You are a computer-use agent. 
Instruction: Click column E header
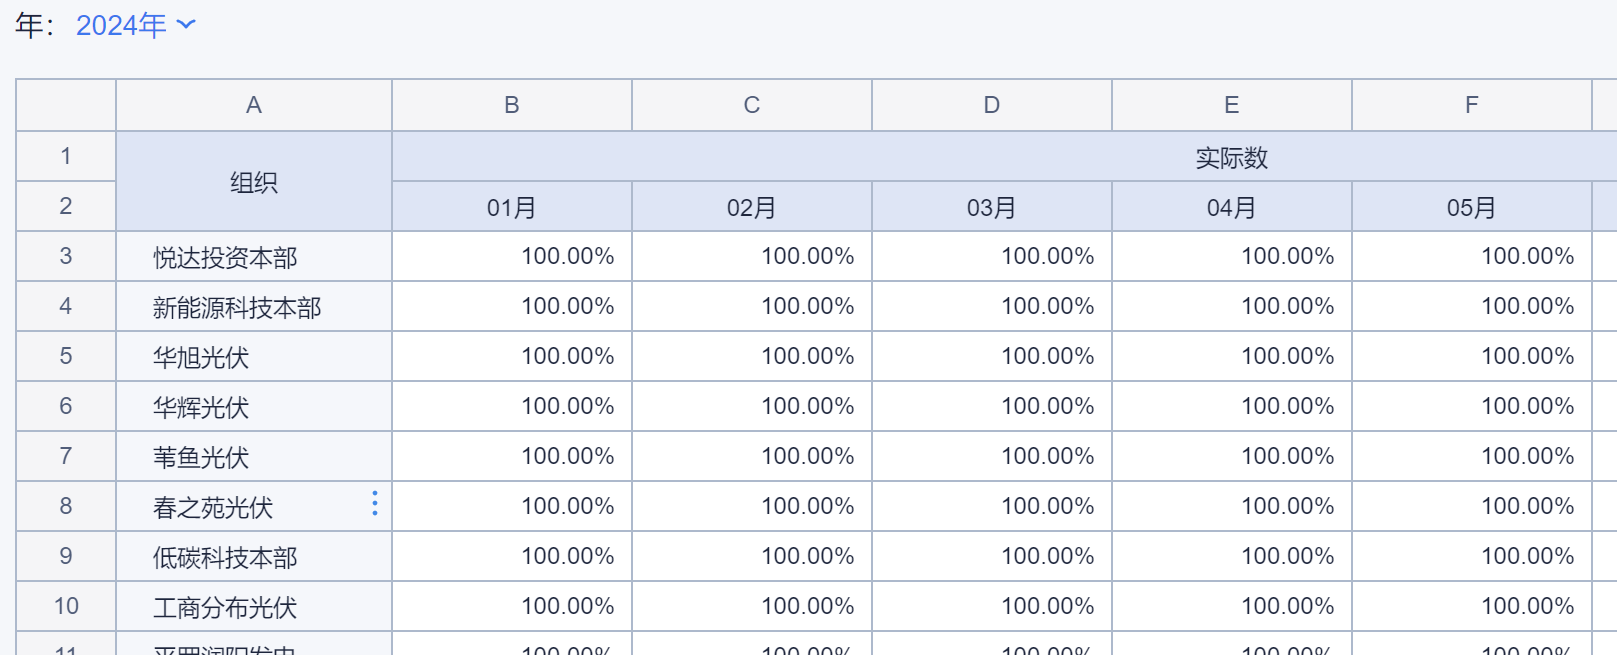(1232, 105)
